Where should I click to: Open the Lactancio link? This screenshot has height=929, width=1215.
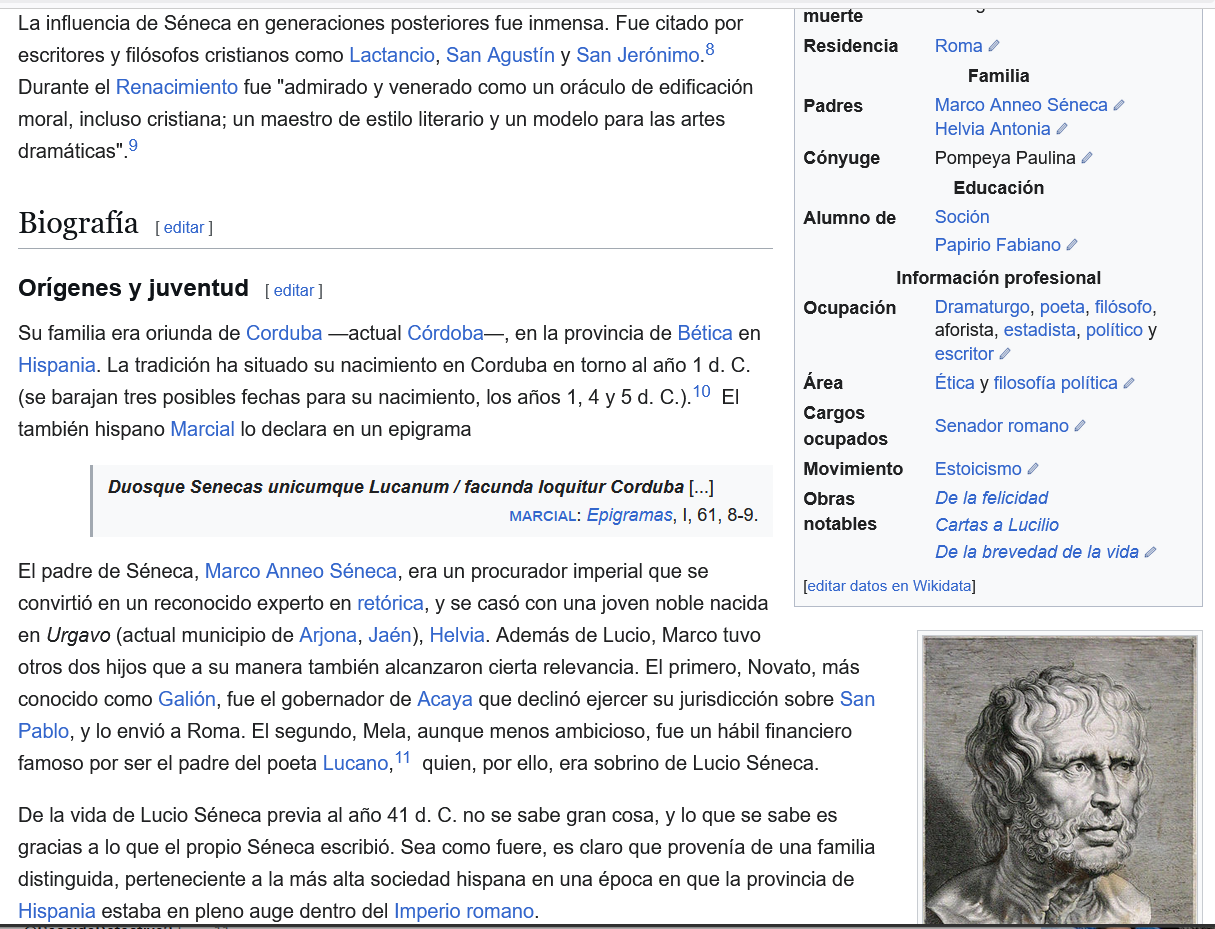tap(392, 55)
